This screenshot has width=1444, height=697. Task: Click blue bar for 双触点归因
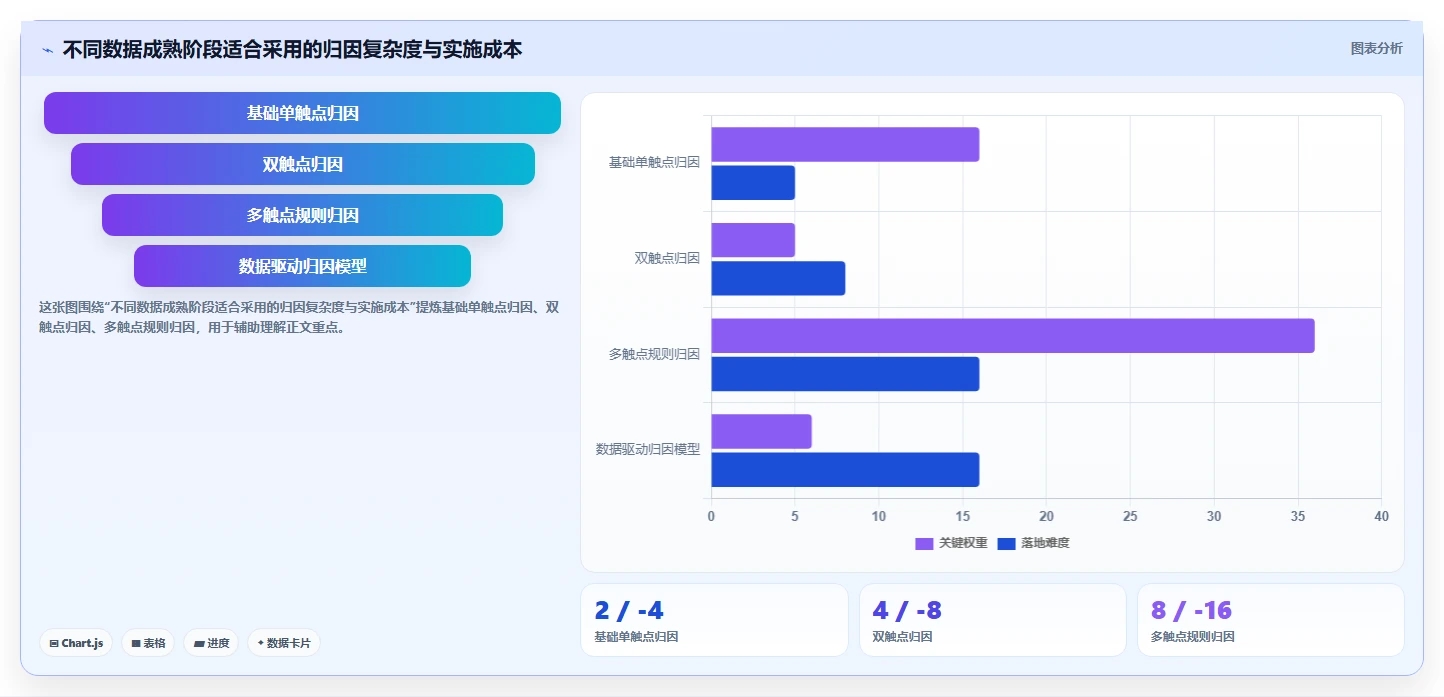pos(778,278)
